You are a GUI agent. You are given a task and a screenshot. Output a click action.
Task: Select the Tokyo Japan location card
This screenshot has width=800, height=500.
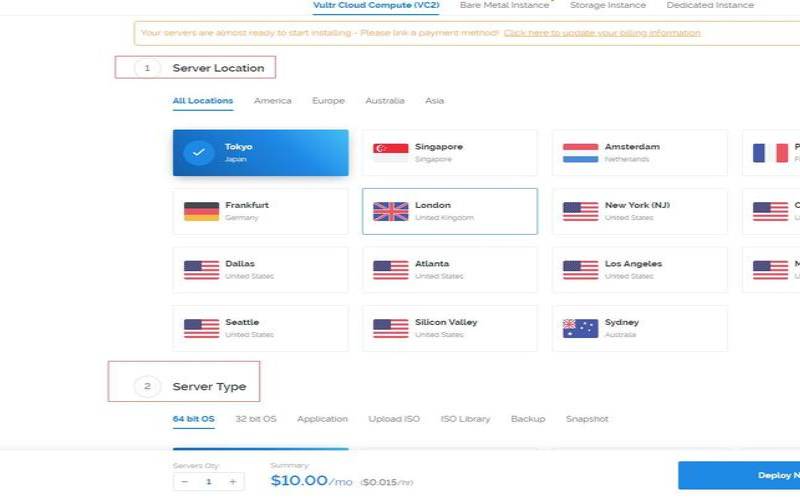(261, 153)
